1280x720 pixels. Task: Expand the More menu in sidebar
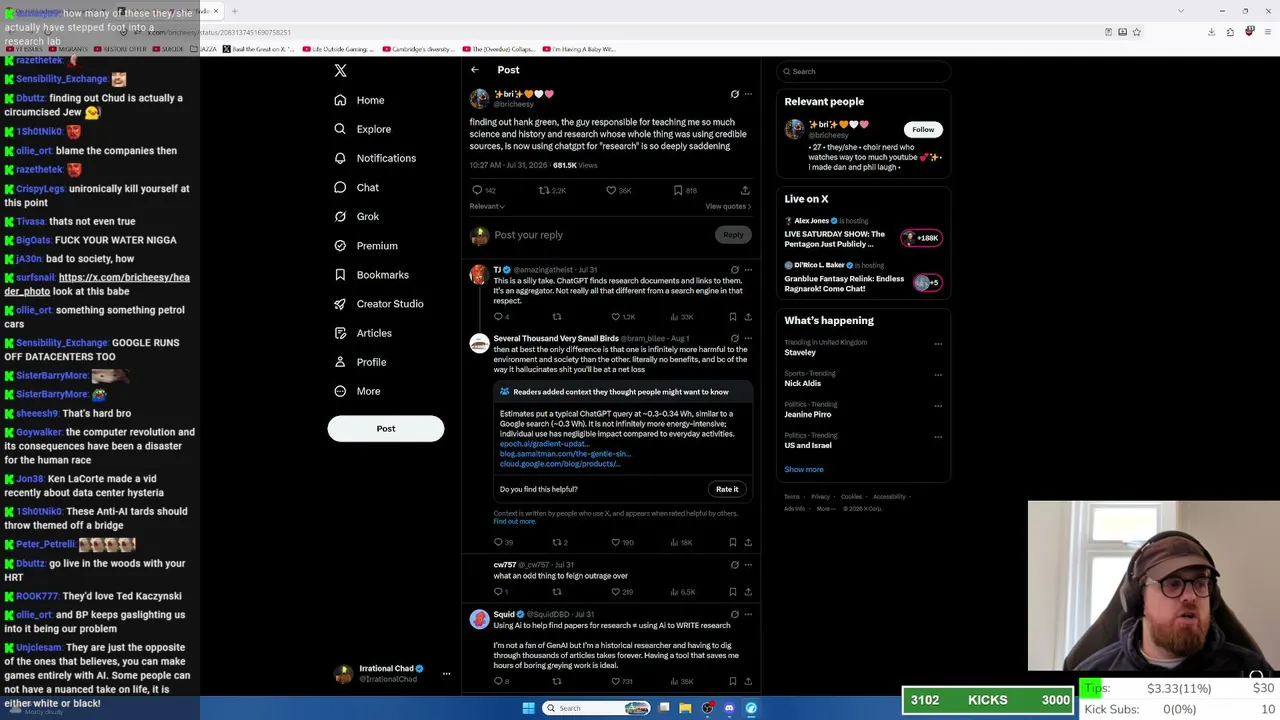(357, 391)
